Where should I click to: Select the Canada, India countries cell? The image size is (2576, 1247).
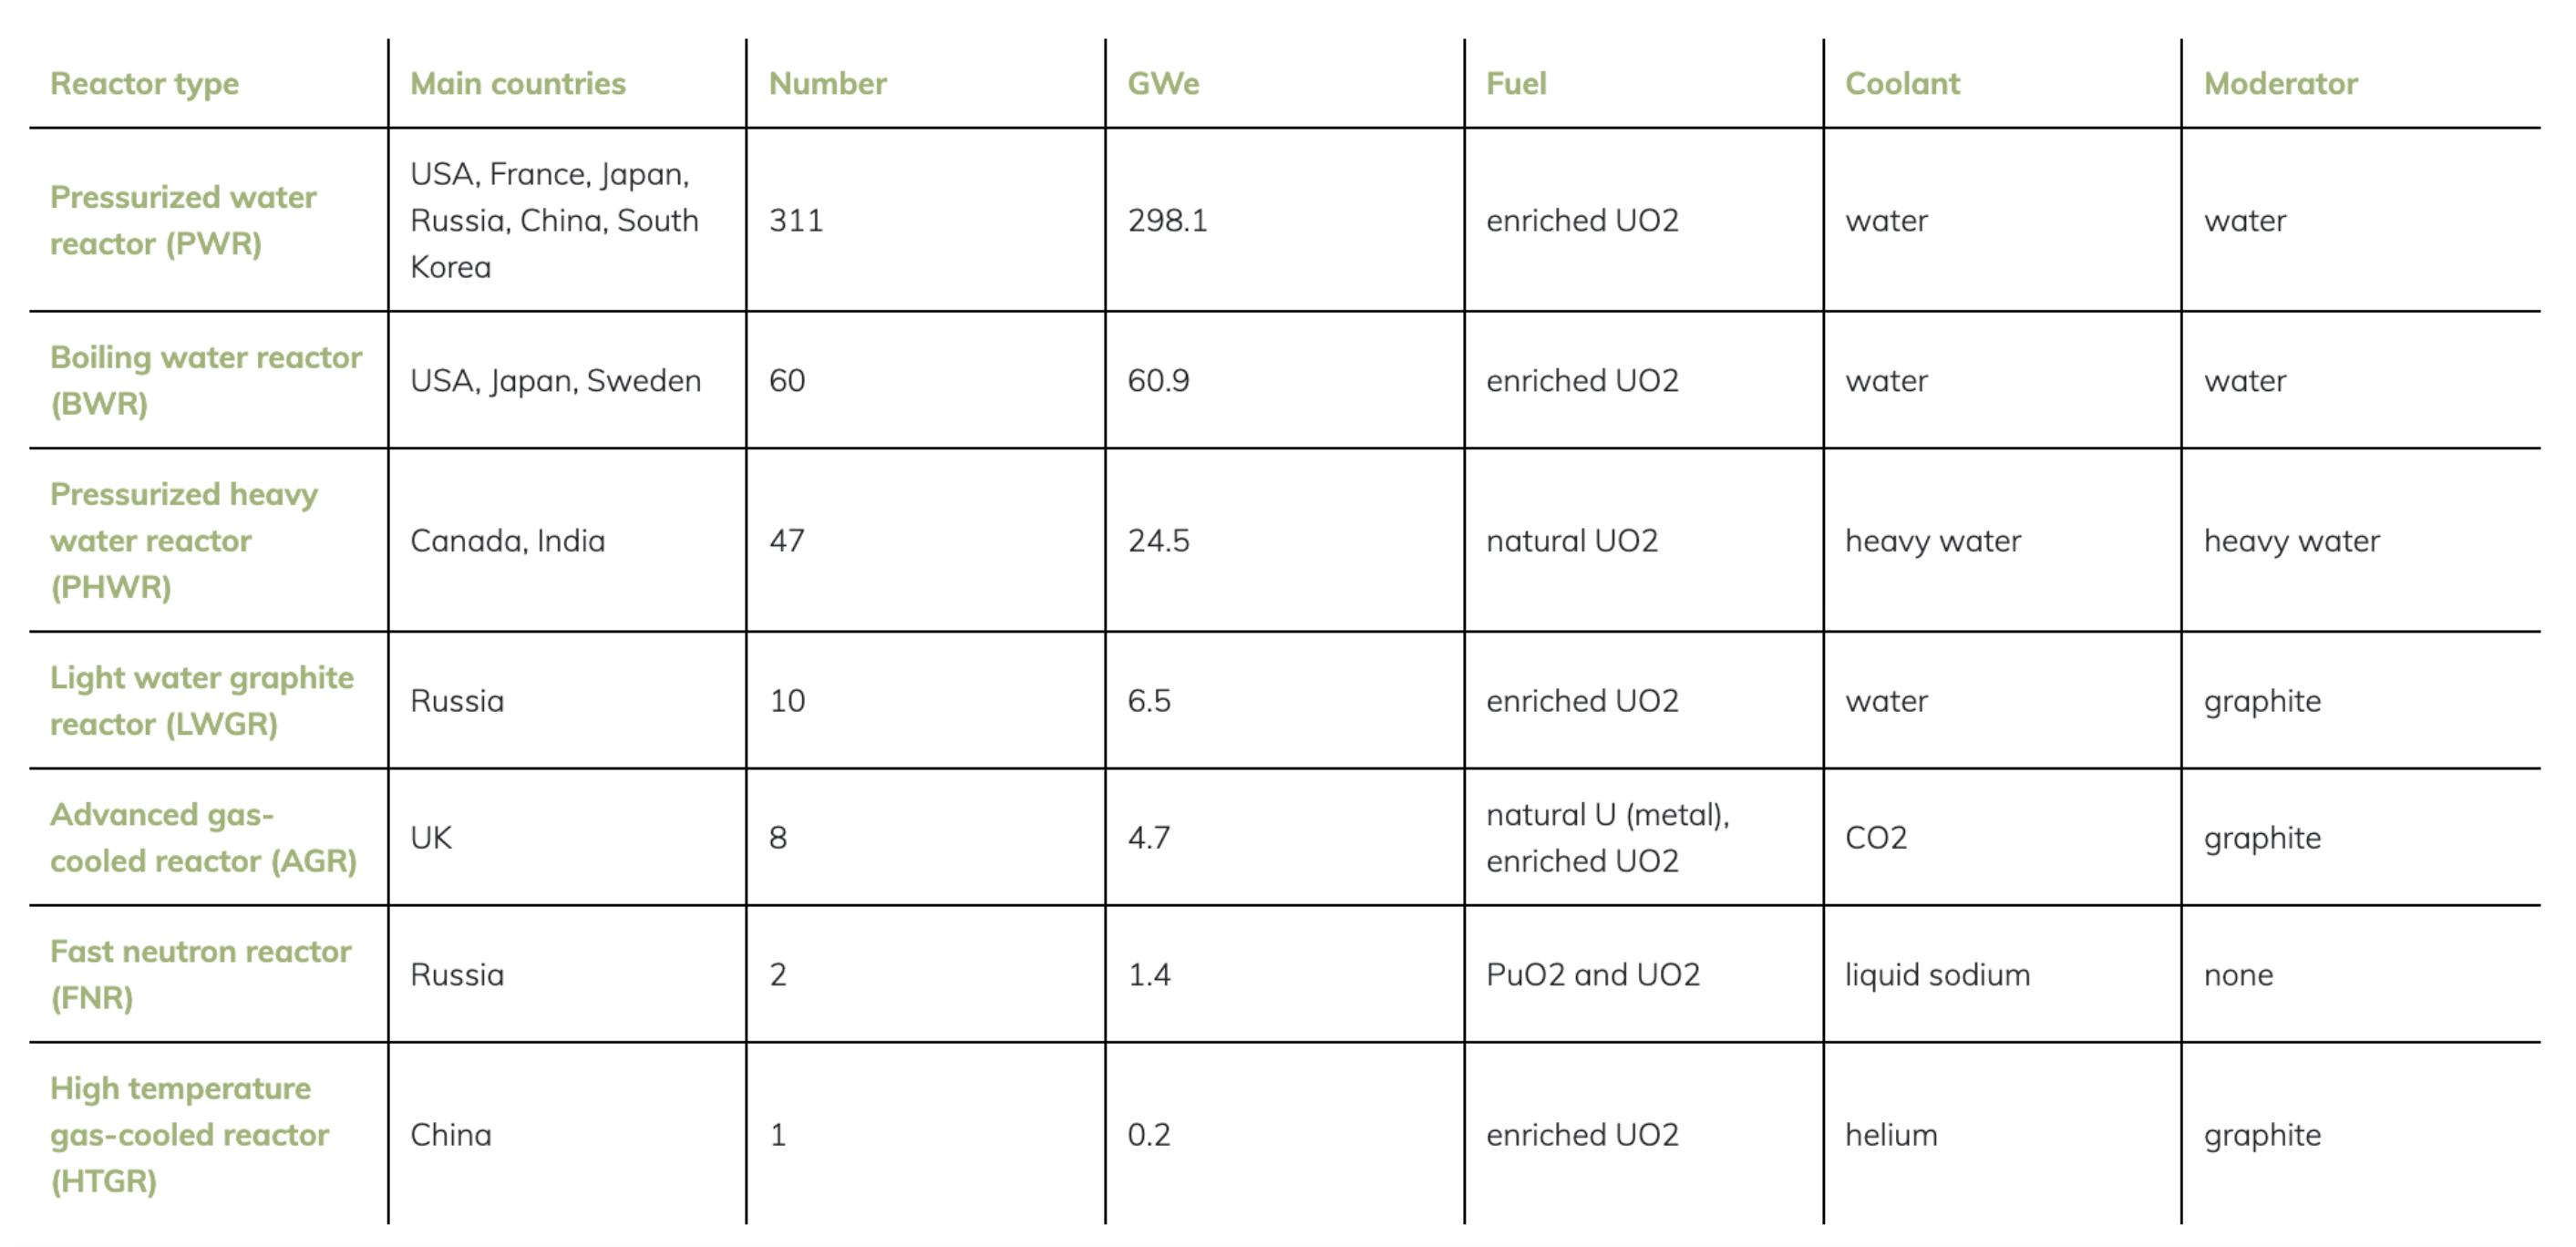tap(507, 541)
